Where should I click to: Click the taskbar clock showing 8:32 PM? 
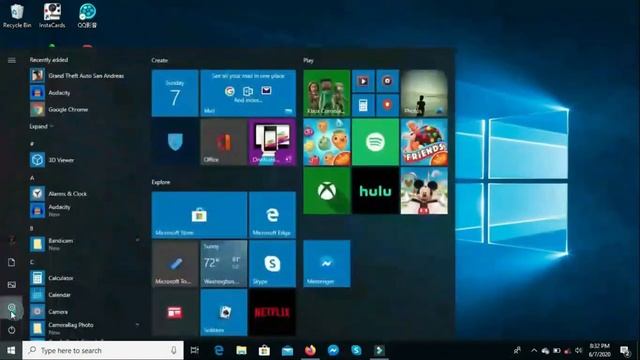[x=600, y=350]
